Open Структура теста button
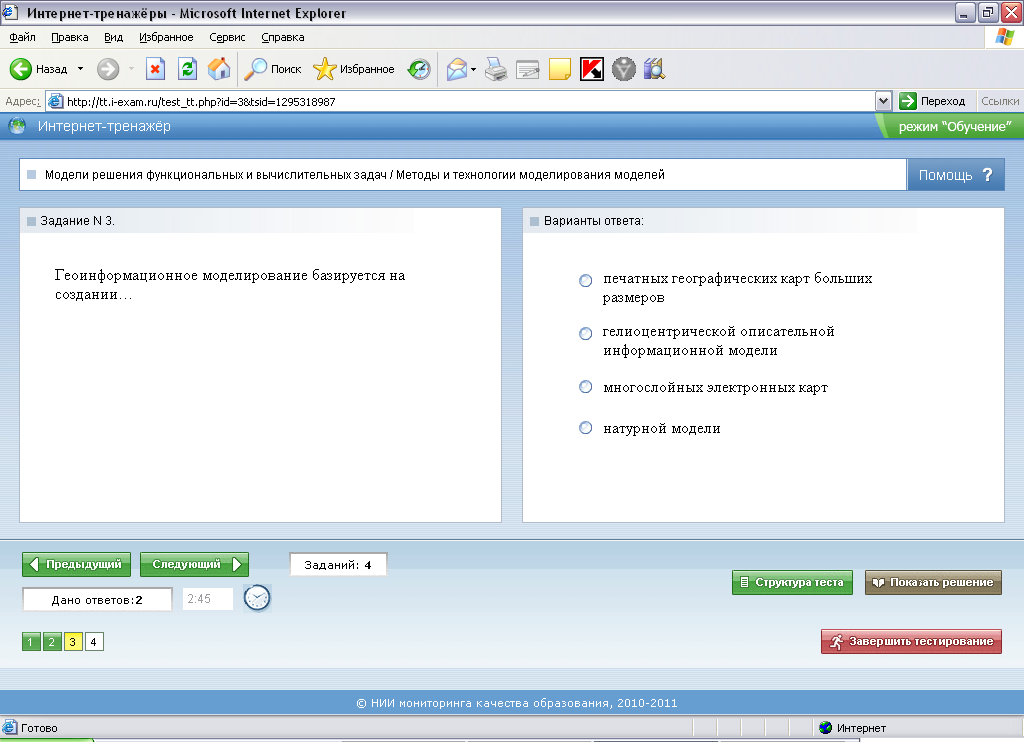The height and width of the screenshot is (742, 1024). (x=792, y=582)
